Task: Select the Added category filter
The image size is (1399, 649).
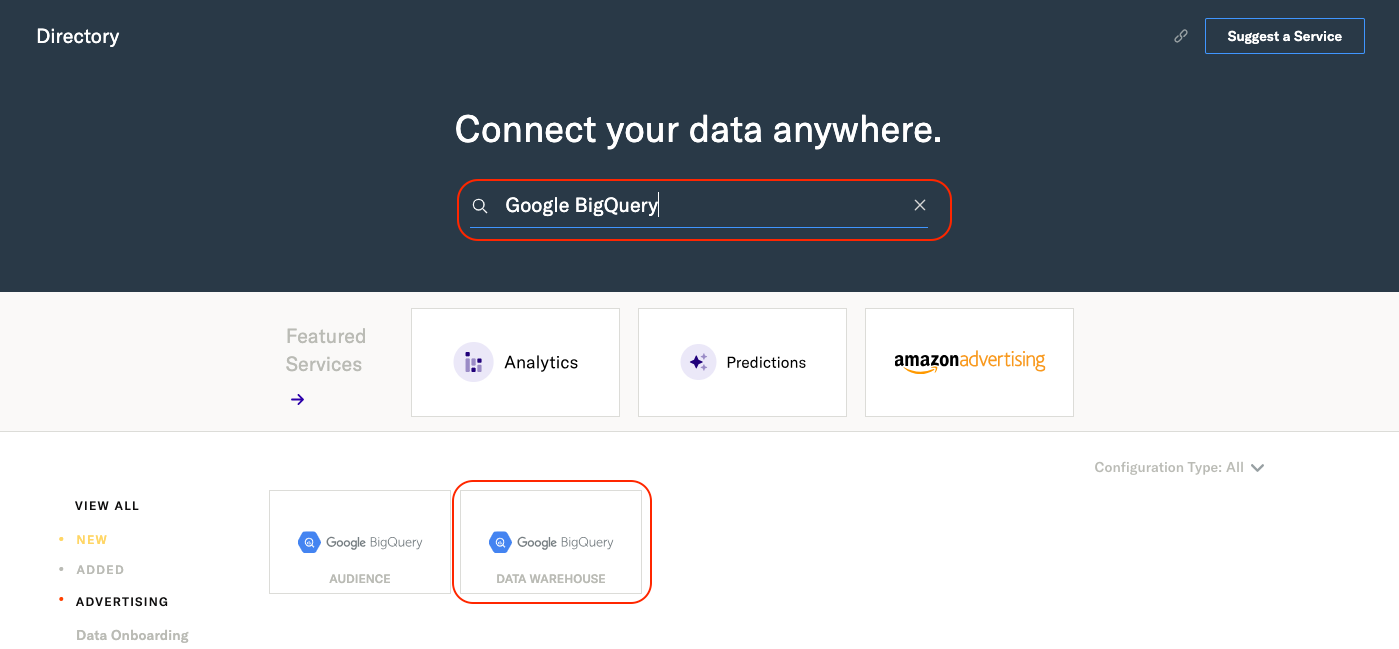Action: pos(100,570)
